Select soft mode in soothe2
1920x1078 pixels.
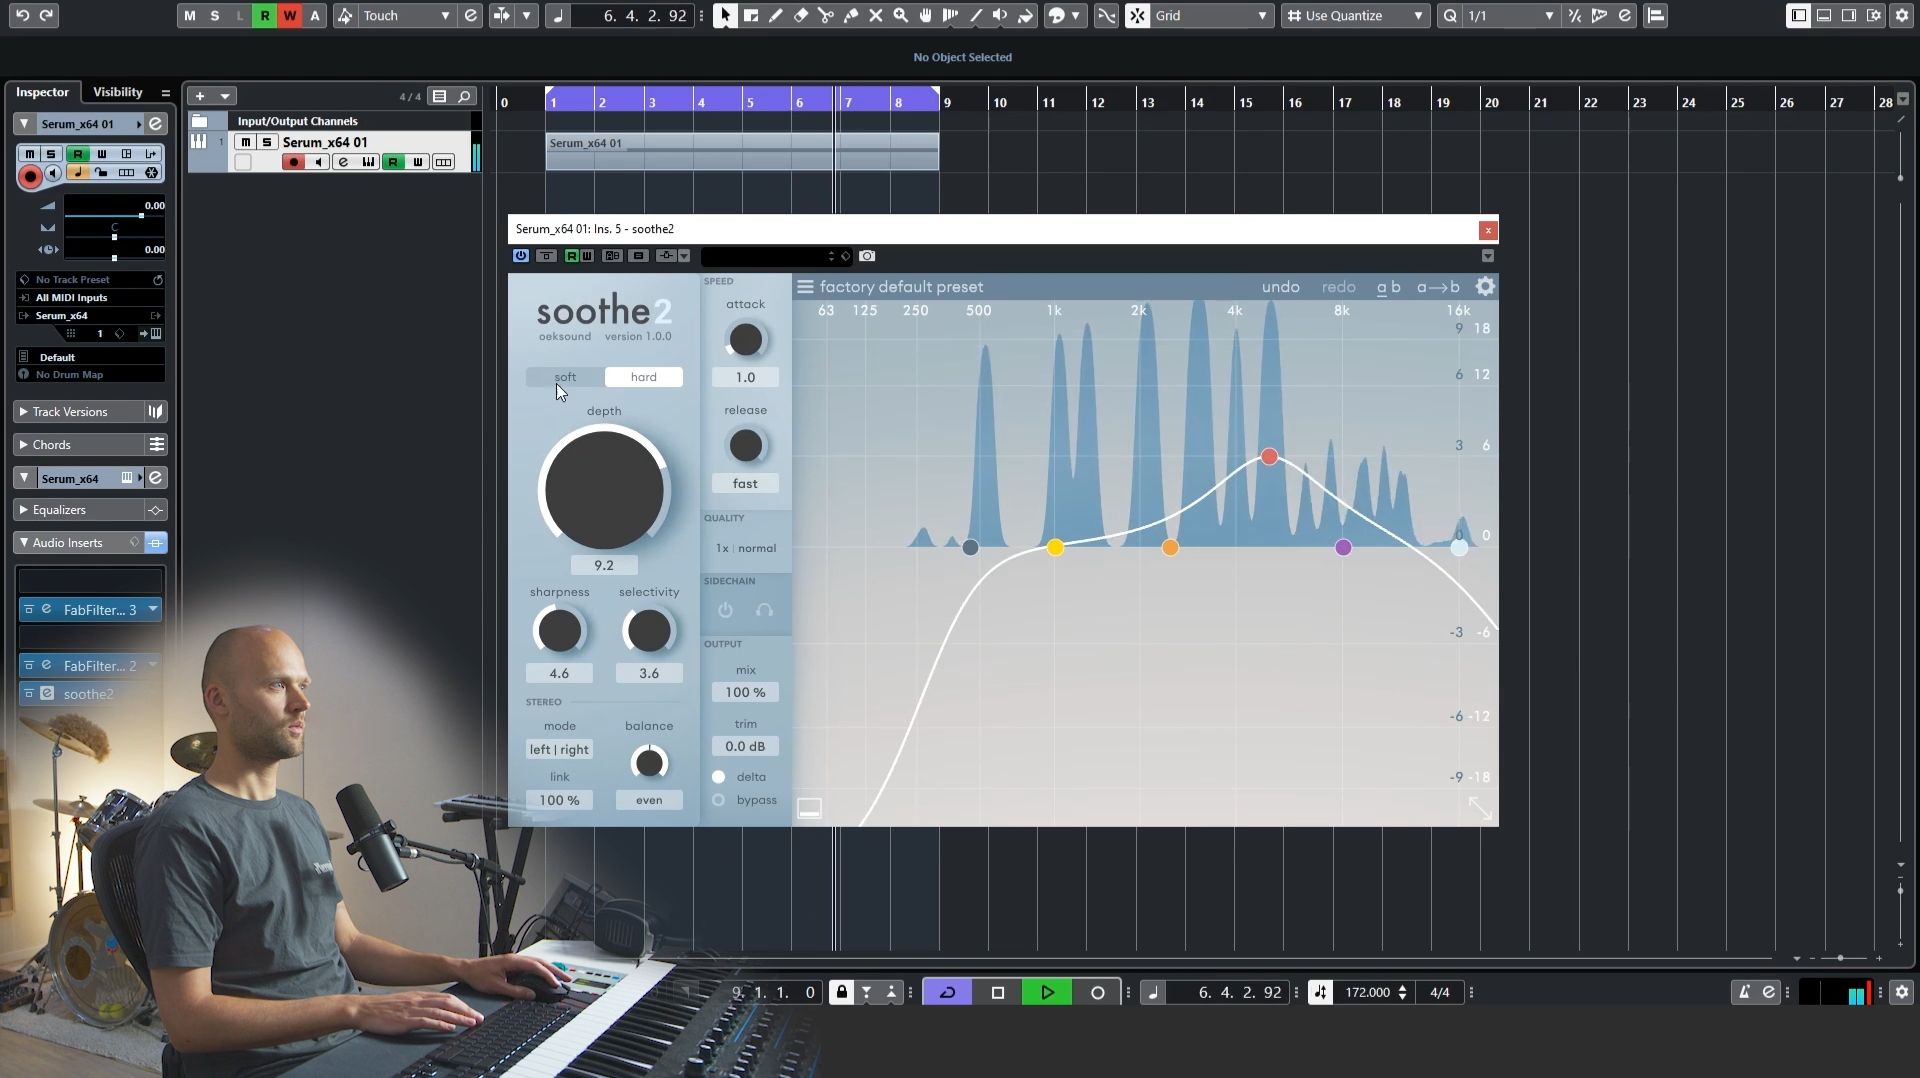(x=565, y=377)
